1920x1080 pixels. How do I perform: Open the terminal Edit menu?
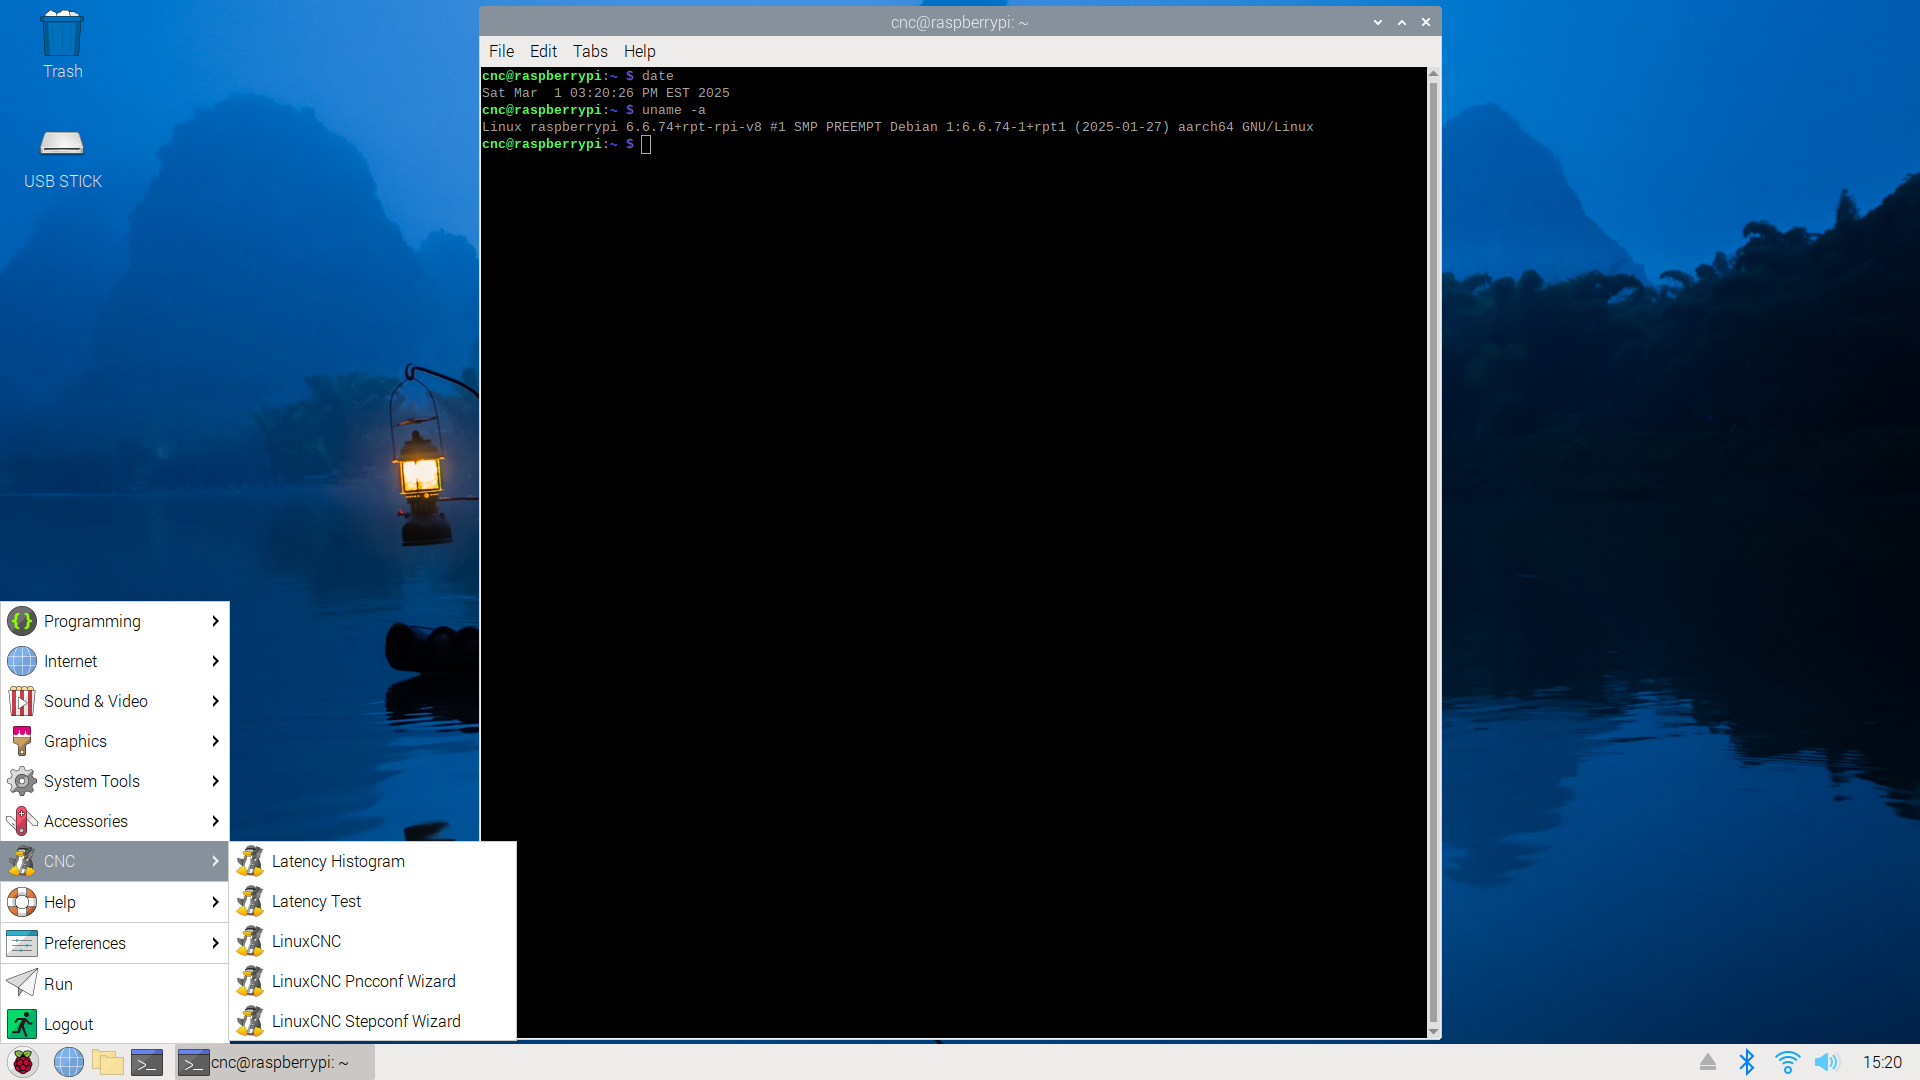pos(543,51)
